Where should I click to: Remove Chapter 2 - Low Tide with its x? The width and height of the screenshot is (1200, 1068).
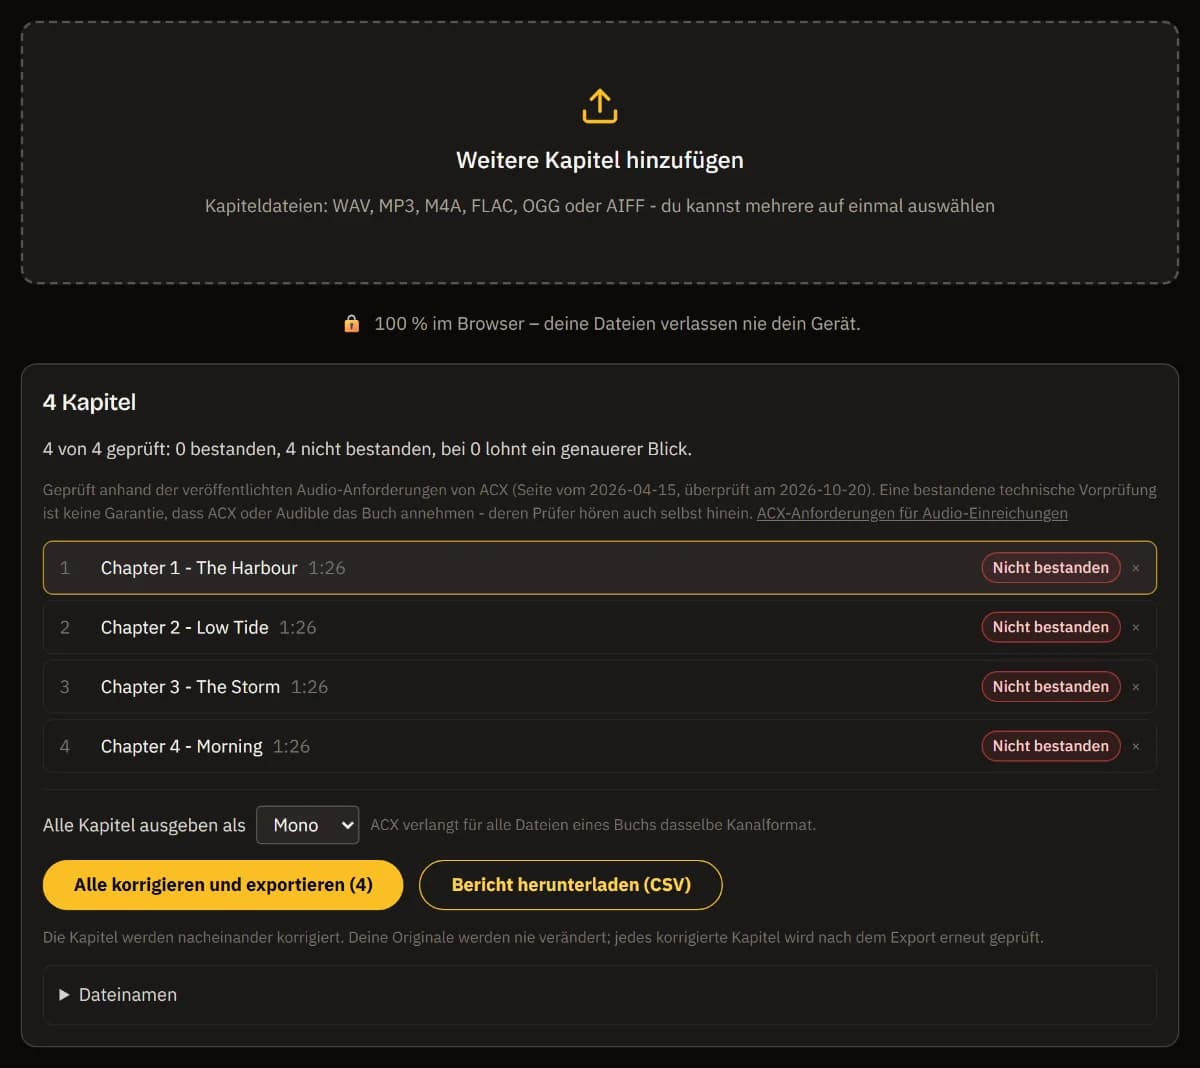pos(1136,628)
